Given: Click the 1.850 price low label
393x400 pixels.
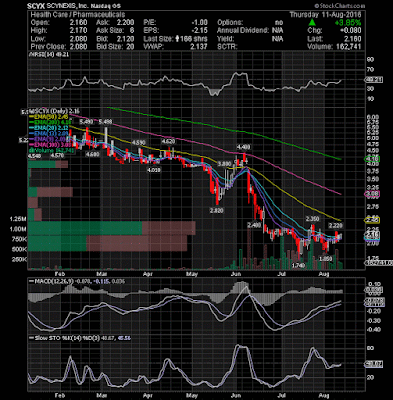Looking at the screenshot, I should click(325, 258).
